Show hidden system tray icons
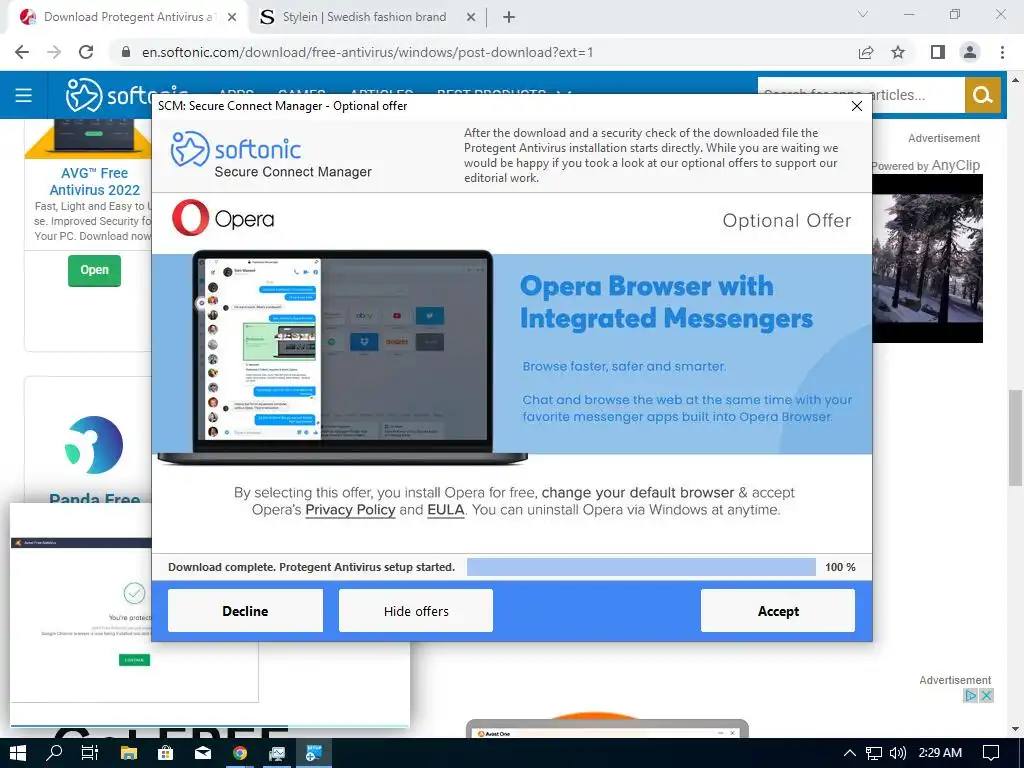Screen dimensions: 1024x768 point(850,753)
